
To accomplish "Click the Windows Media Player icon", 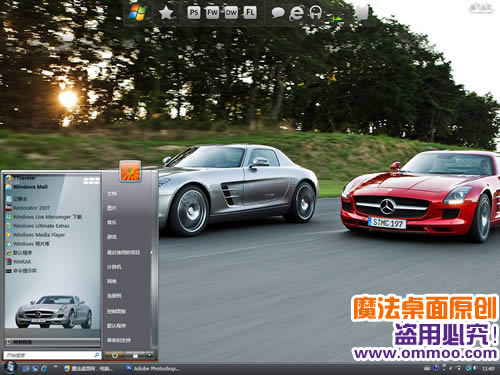I will pyautogui.click(x=9, y=235).
